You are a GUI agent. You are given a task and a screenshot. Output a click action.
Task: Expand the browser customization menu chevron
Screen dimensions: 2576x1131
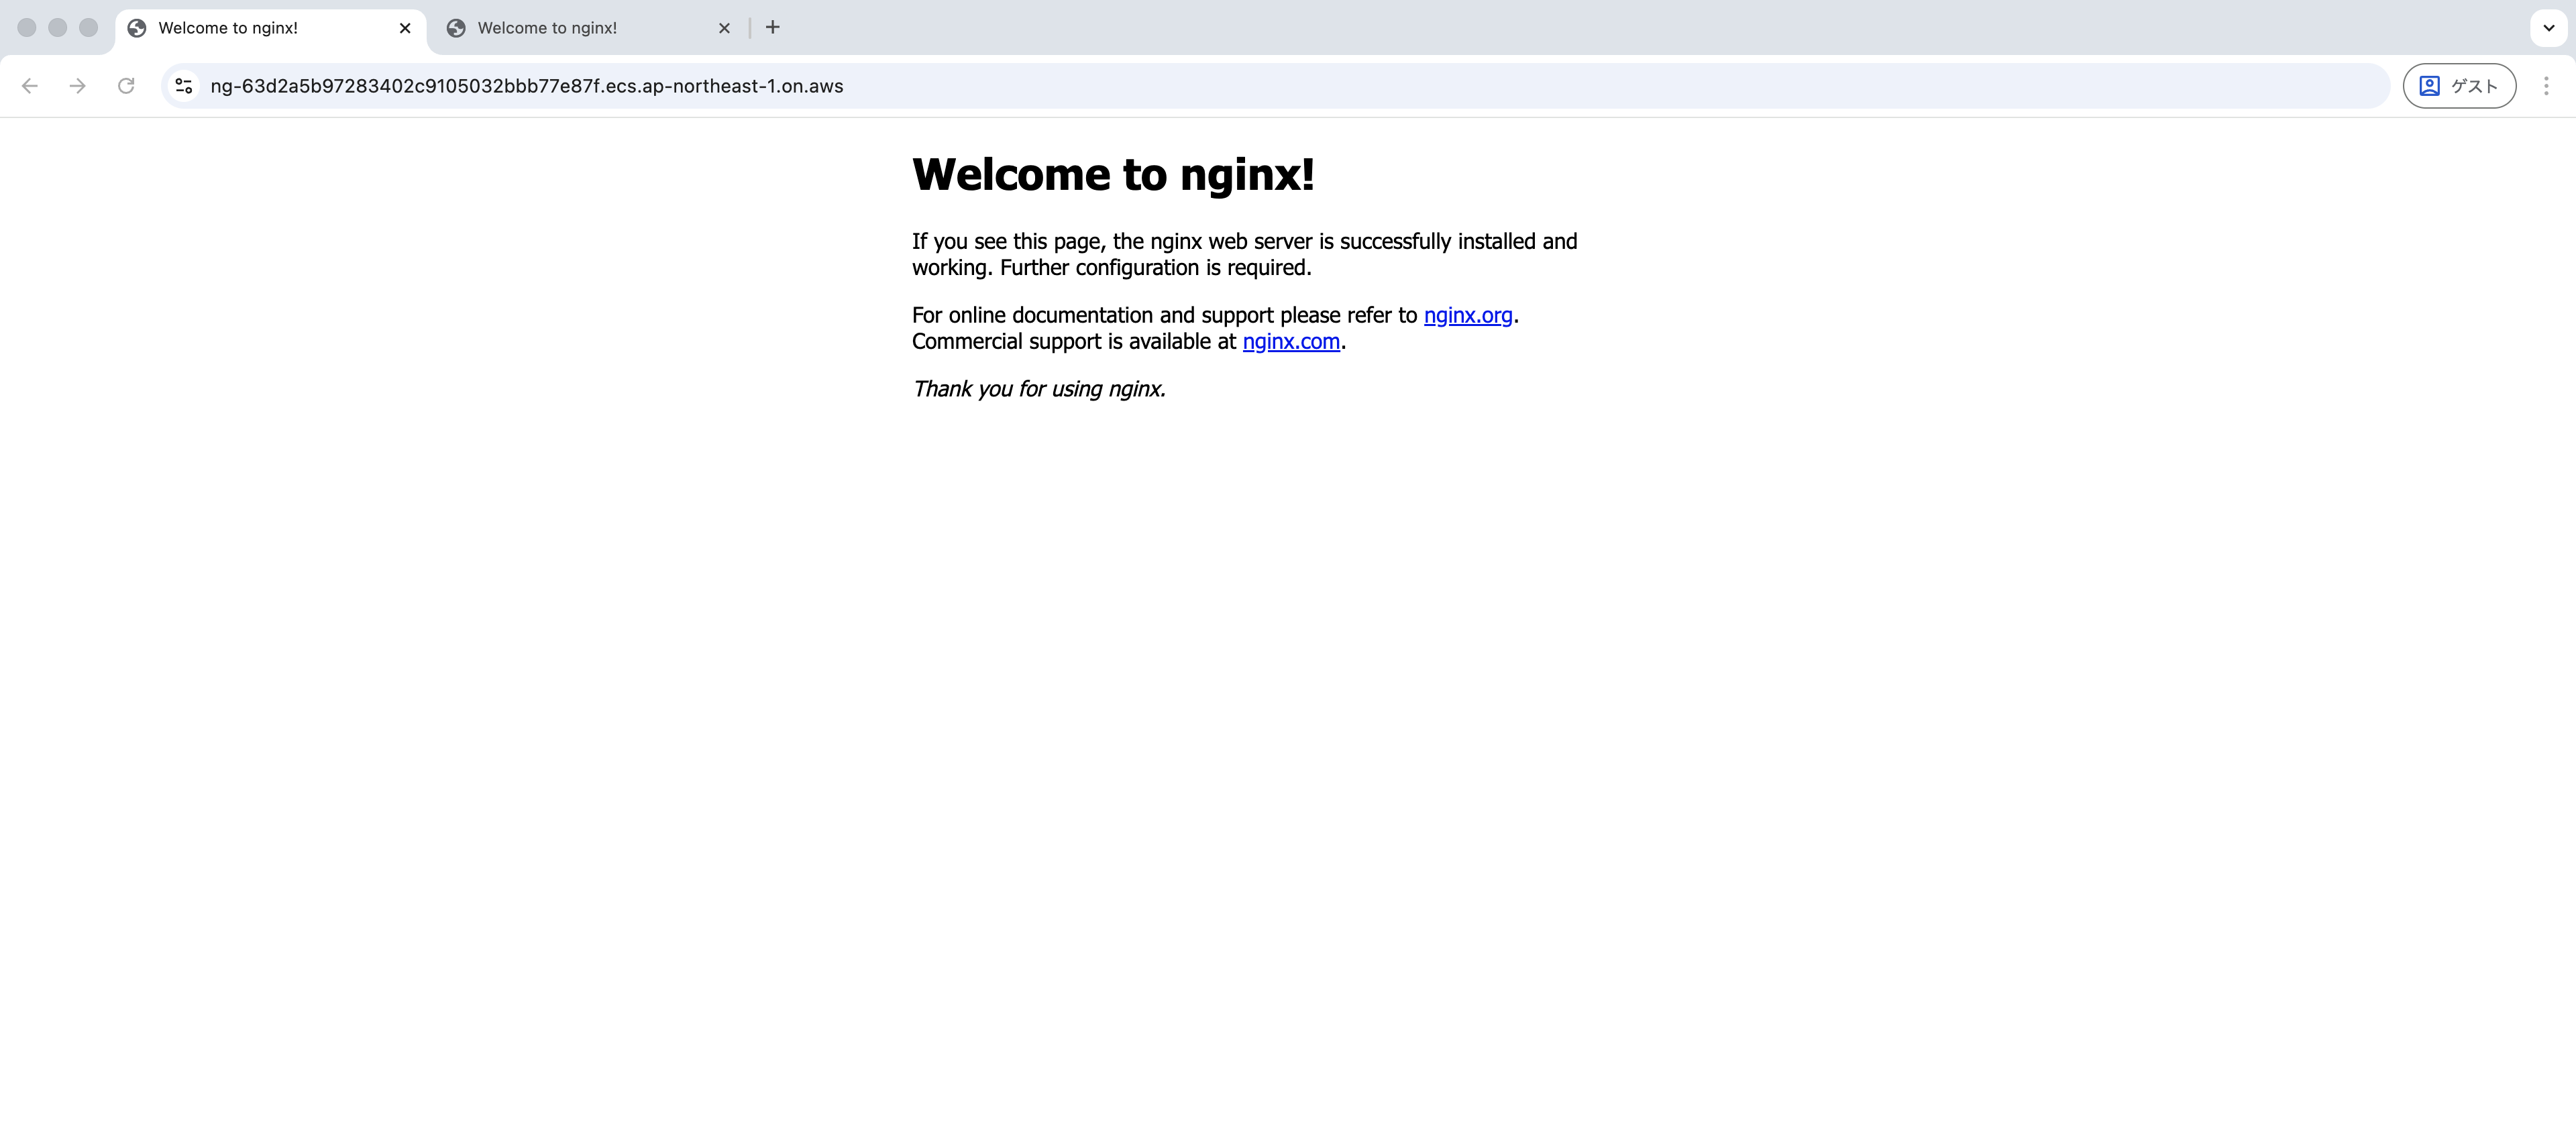pos(2547,28)
